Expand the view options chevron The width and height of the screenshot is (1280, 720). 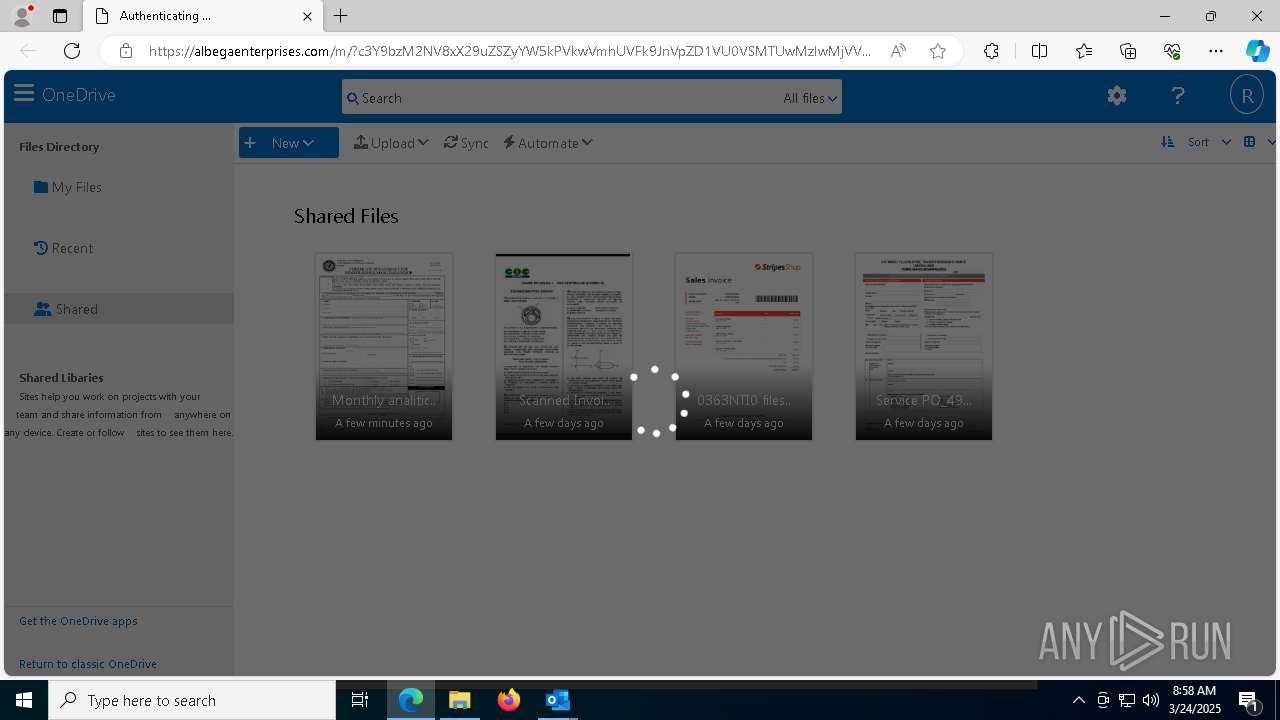click(x=1271, y=142)
